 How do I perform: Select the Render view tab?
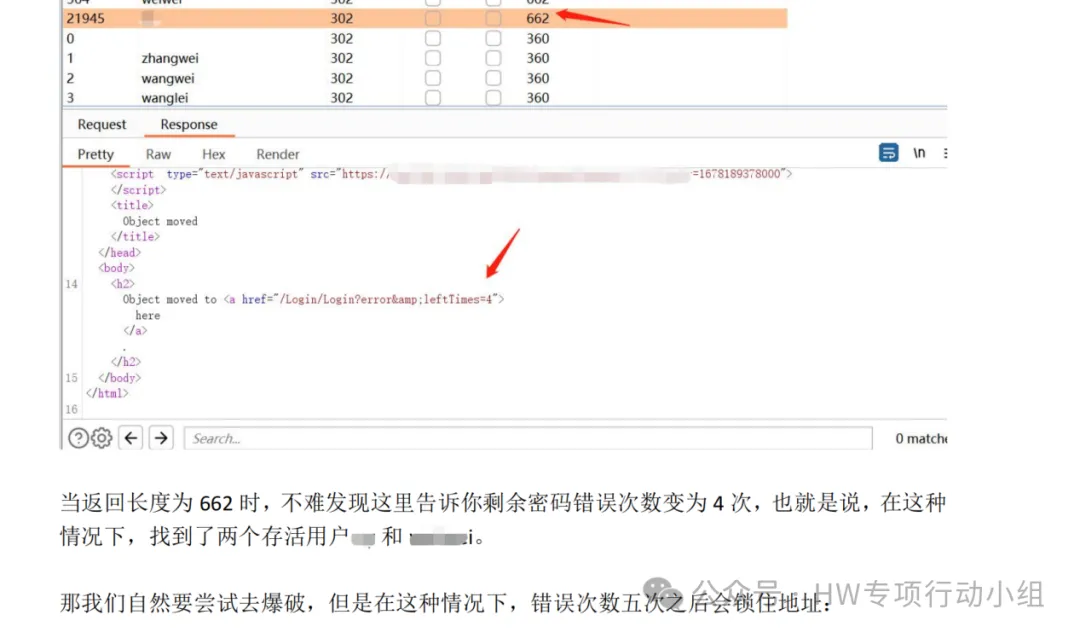[x=278, y=154]
